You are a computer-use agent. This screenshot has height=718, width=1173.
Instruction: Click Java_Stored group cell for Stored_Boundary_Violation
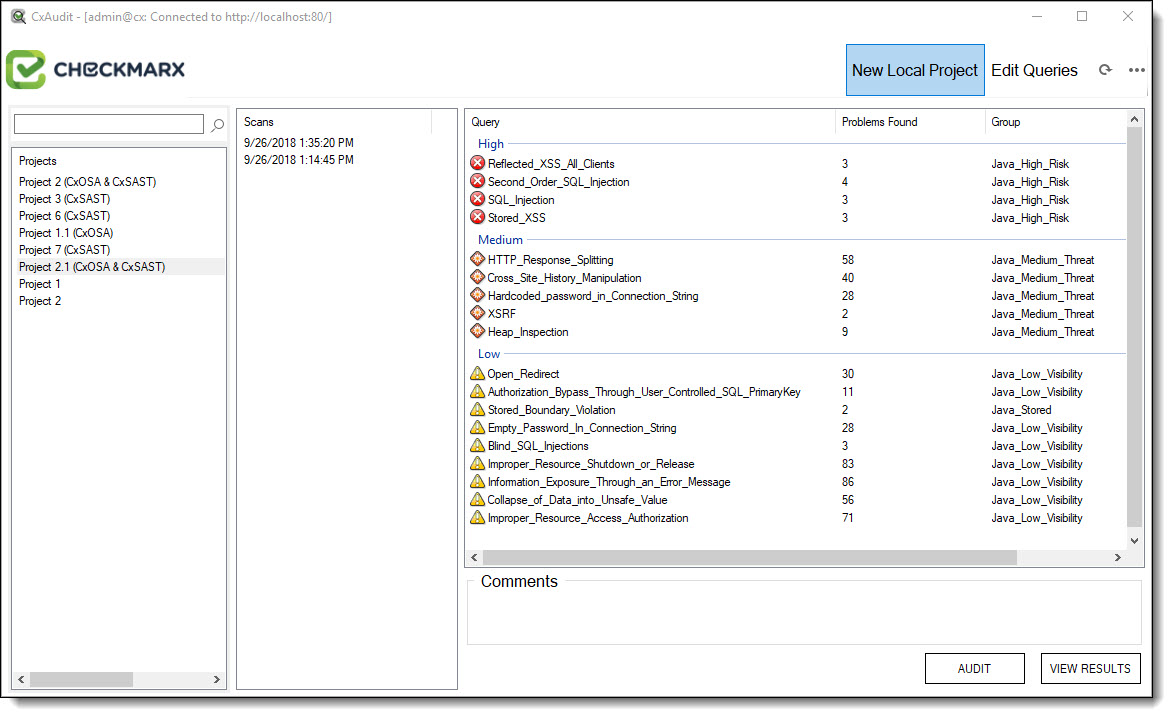(1021, 410)
